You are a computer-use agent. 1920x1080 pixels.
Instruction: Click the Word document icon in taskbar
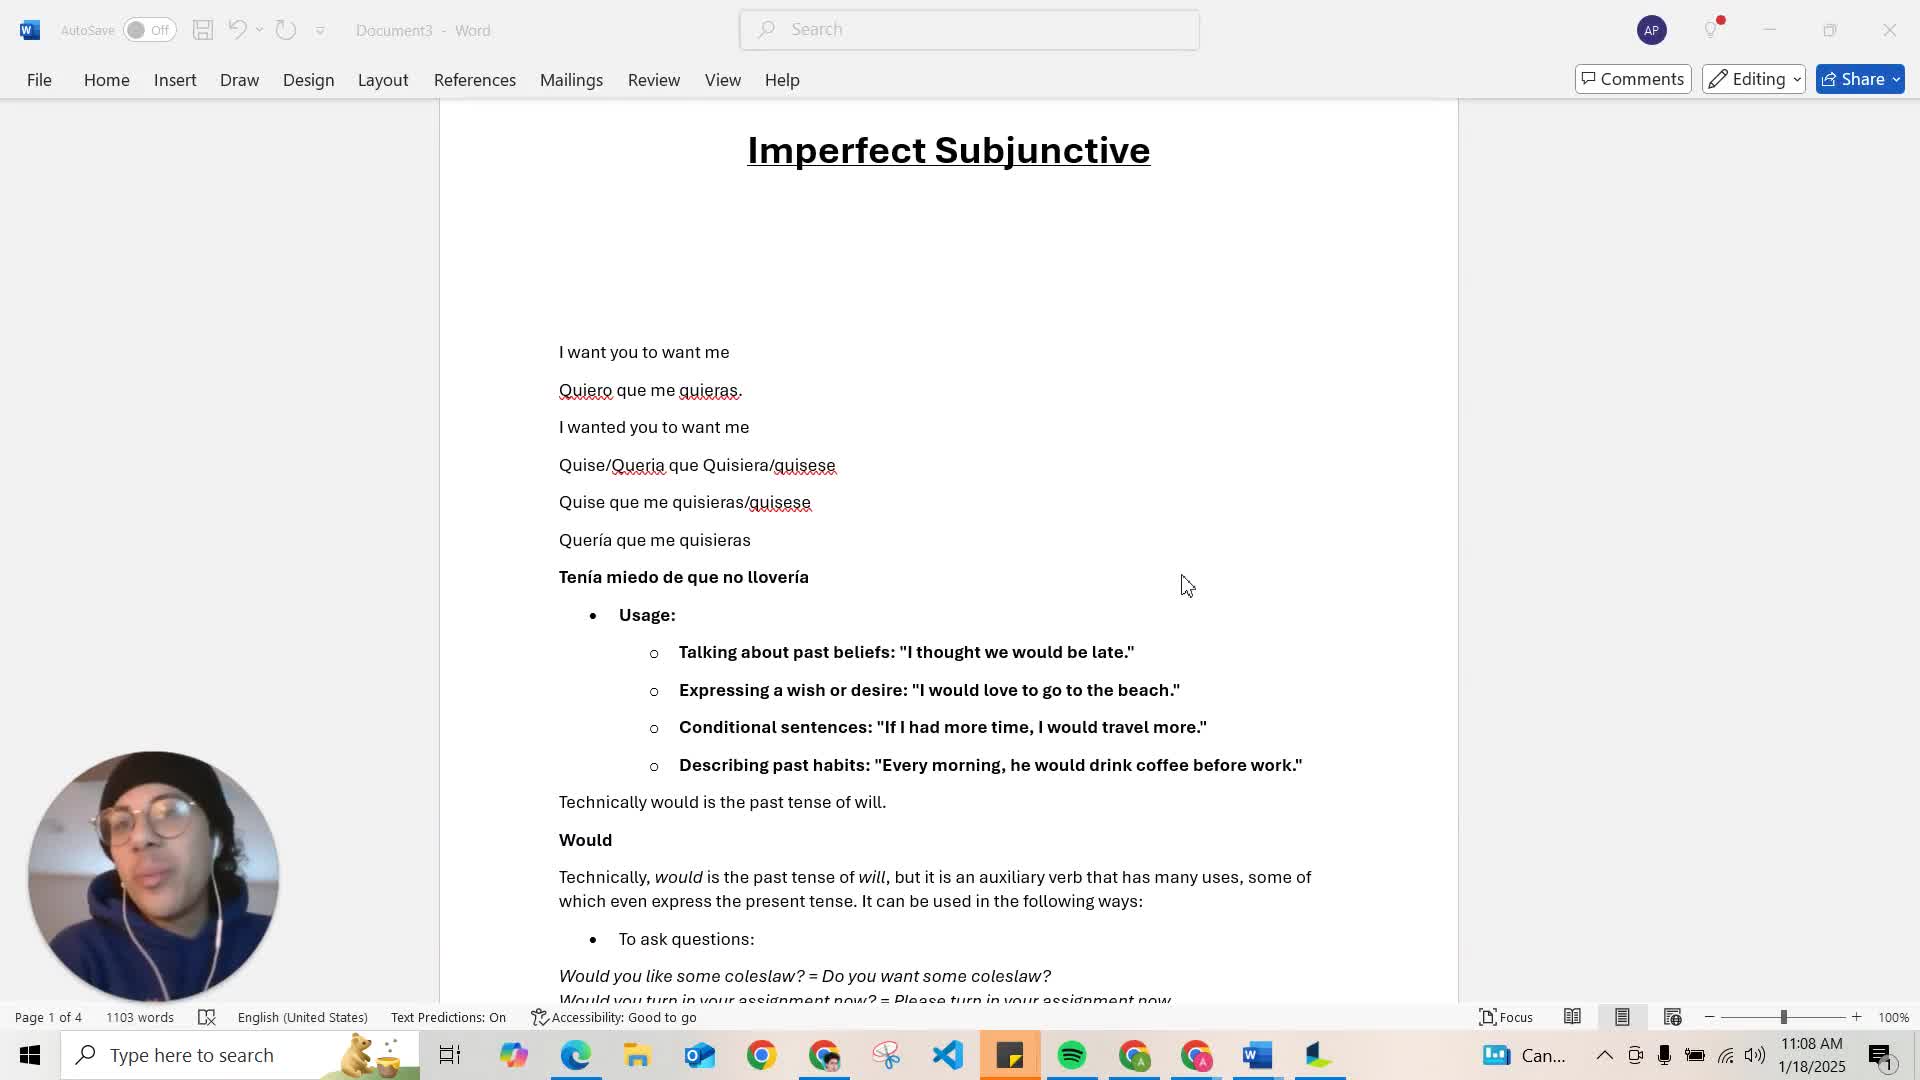click(1257, 1055)
